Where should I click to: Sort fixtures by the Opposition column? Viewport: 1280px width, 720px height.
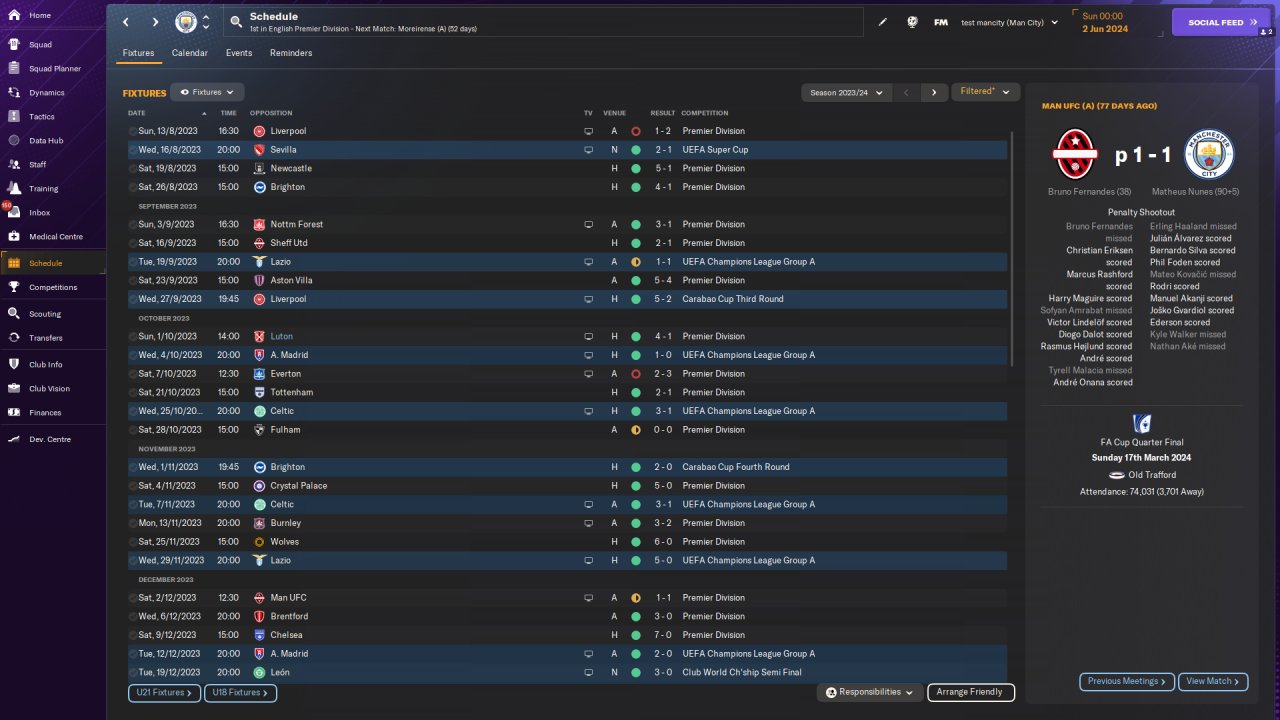tap(271, 113)
